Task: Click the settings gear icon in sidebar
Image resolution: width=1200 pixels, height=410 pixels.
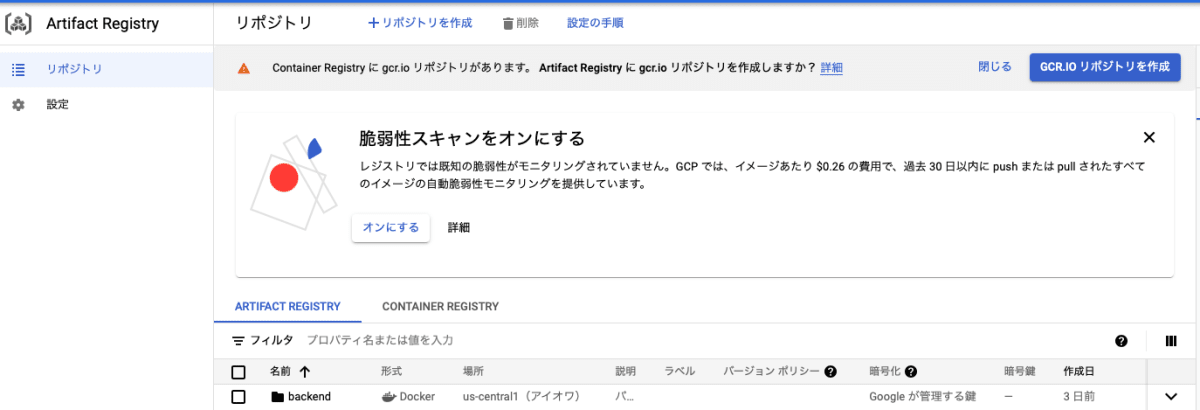Action: (18, 104)
